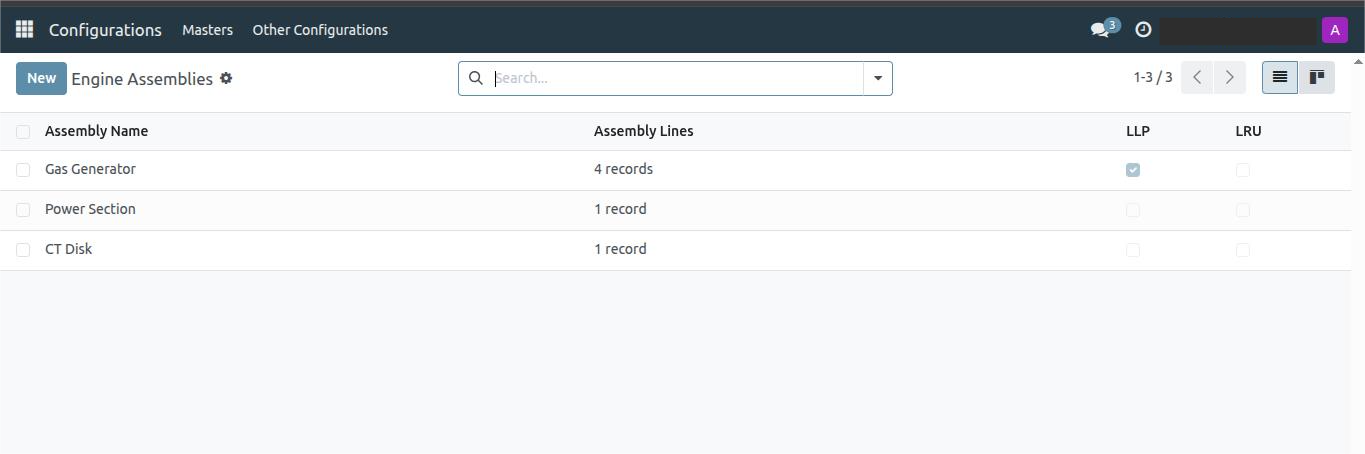Click the New button
1365x454 pixels.
coord(41,78)
